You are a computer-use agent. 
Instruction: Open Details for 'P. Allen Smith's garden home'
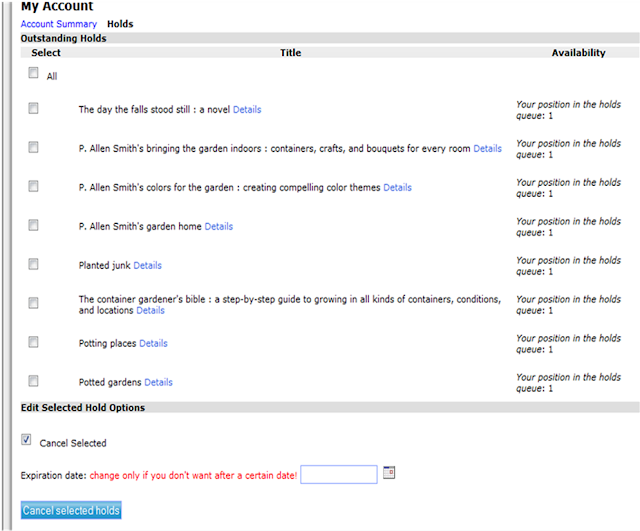tap(218, 227)
